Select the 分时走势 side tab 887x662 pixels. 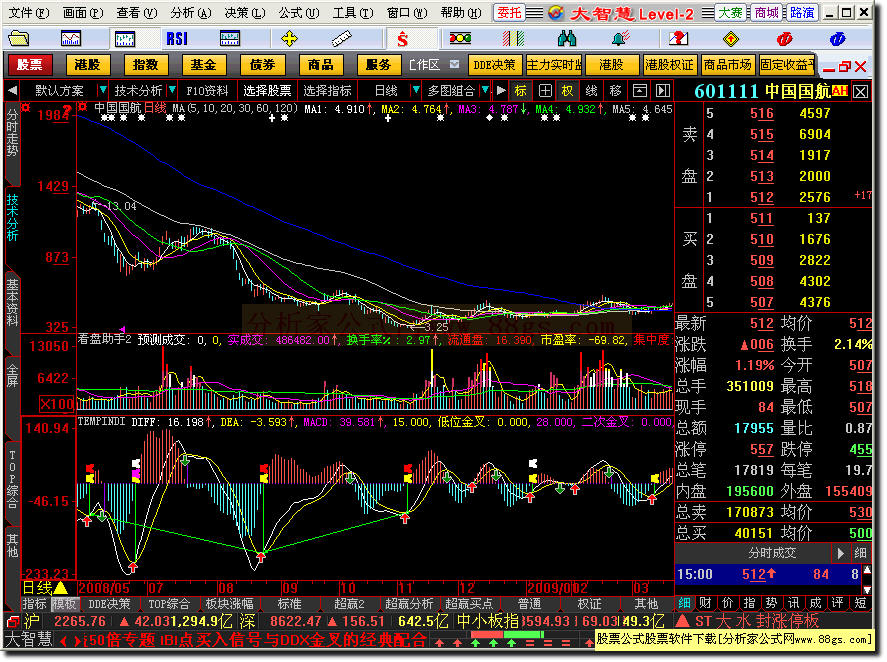tap(12, 132)
